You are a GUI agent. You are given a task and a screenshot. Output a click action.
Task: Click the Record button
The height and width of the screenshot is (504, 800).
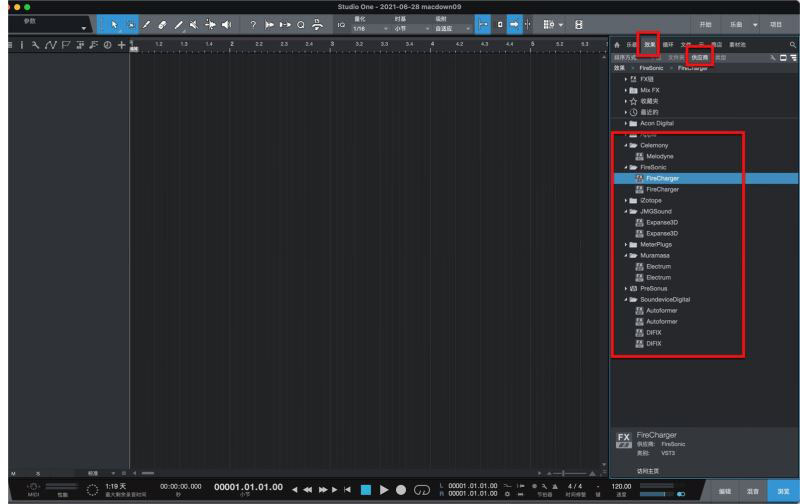pyautogui.click(x=401, y=490)
